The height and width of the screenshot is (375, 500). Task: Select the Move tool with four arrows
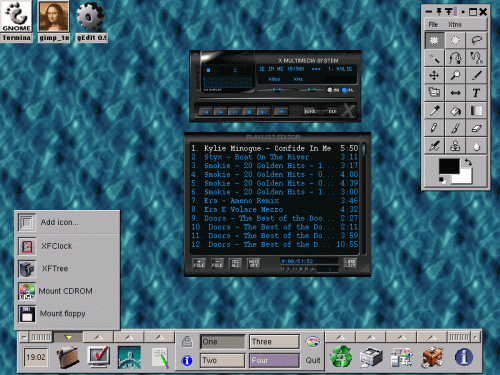[434, 75]
